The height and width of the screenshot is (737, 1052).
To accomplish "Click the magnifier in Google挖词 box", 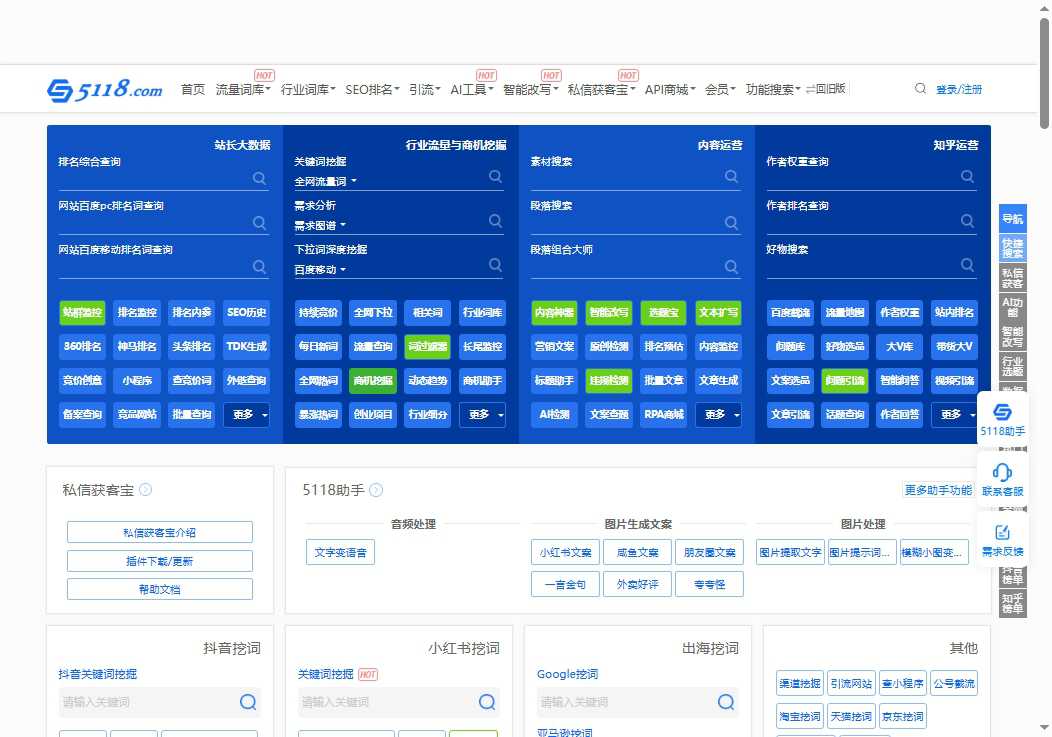I will (725, 702).
